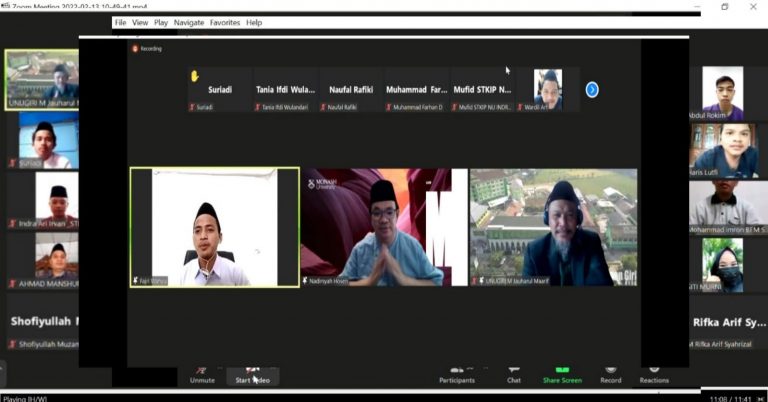Open the Help menu
This screenshot has width=768, height=402.
click(x=254, y=23)
